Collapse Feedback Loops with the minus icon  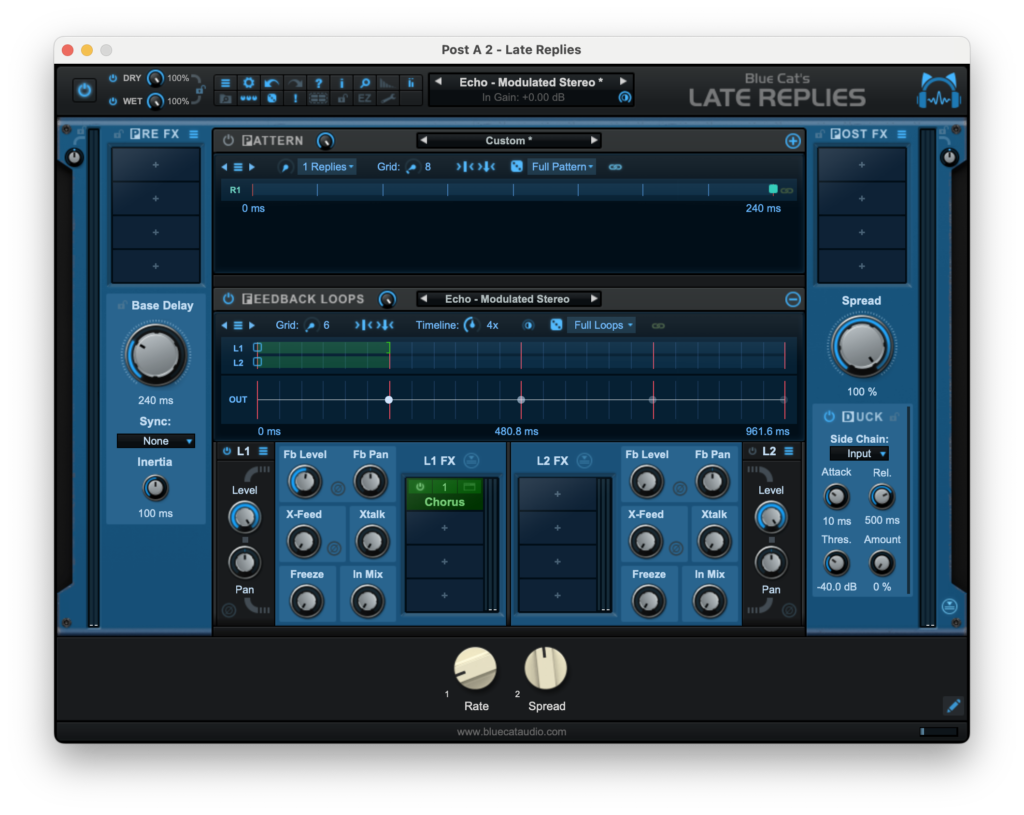click(x=792, y=299)
